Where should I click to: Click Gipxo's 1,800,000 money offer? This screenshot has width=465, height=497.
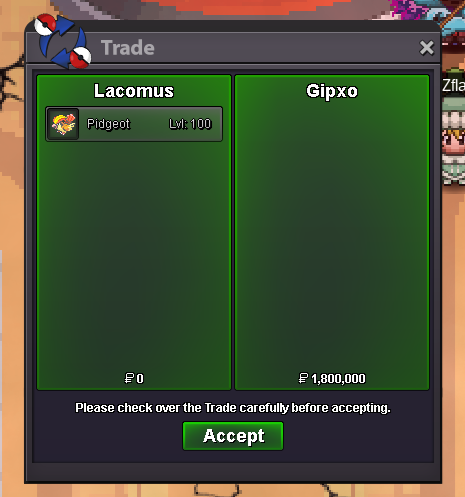tap(332, 378)
